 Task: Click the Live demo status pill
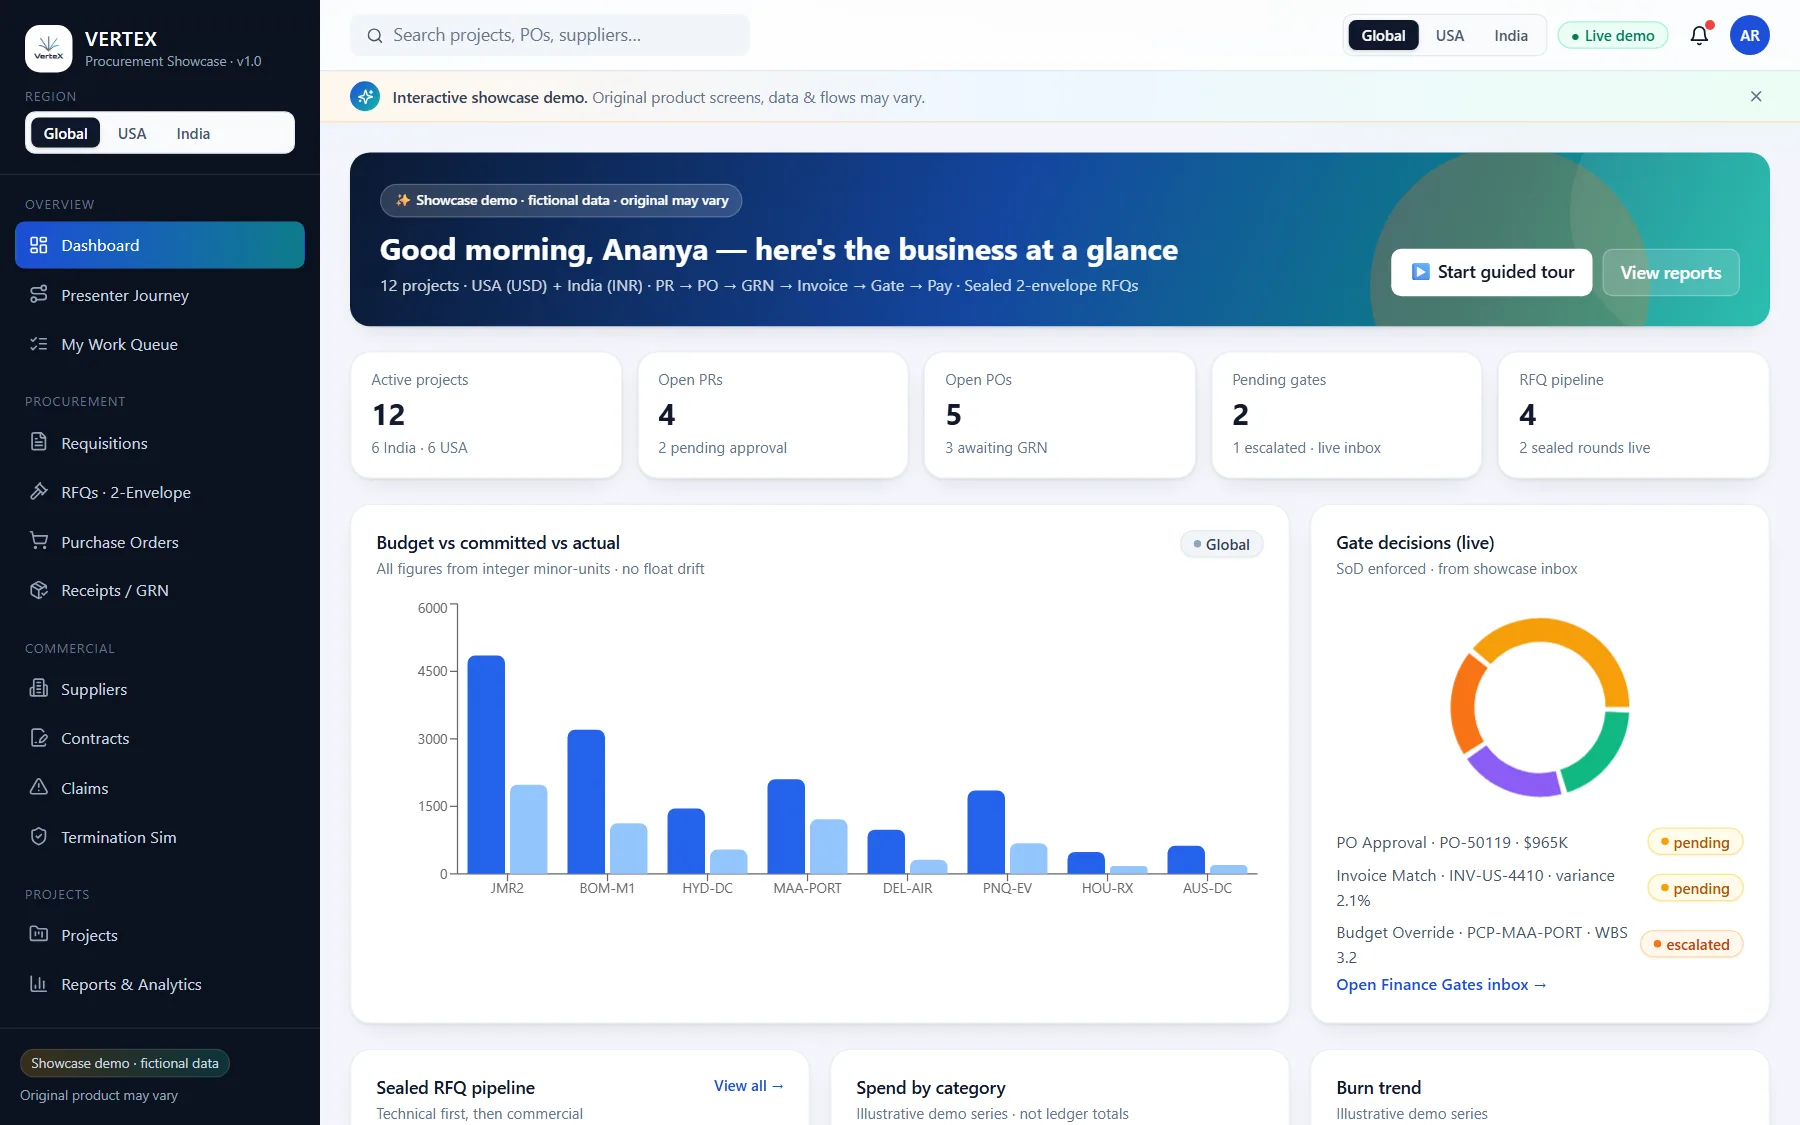1613,36
